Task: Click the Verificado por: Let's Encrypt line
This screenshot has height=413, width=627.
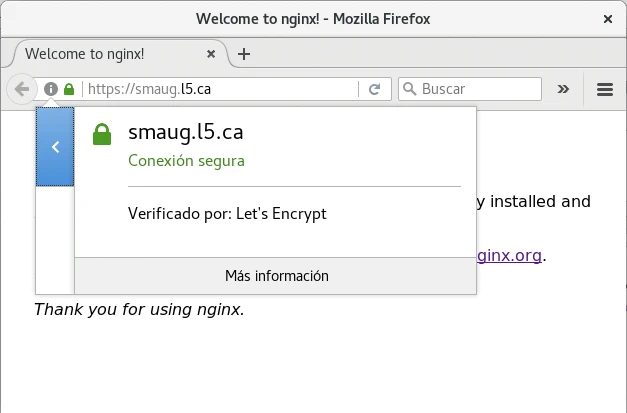Action: click(227, 213)
